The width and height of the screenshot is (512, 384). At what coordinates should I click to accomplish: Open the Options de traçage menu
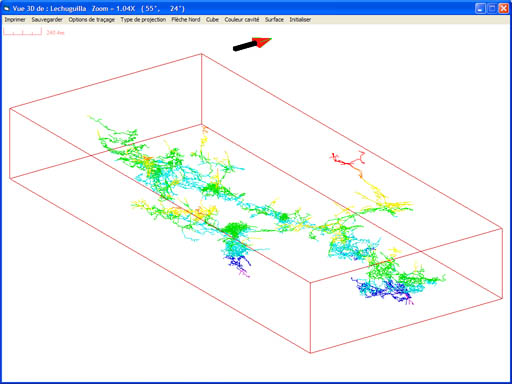92,20
